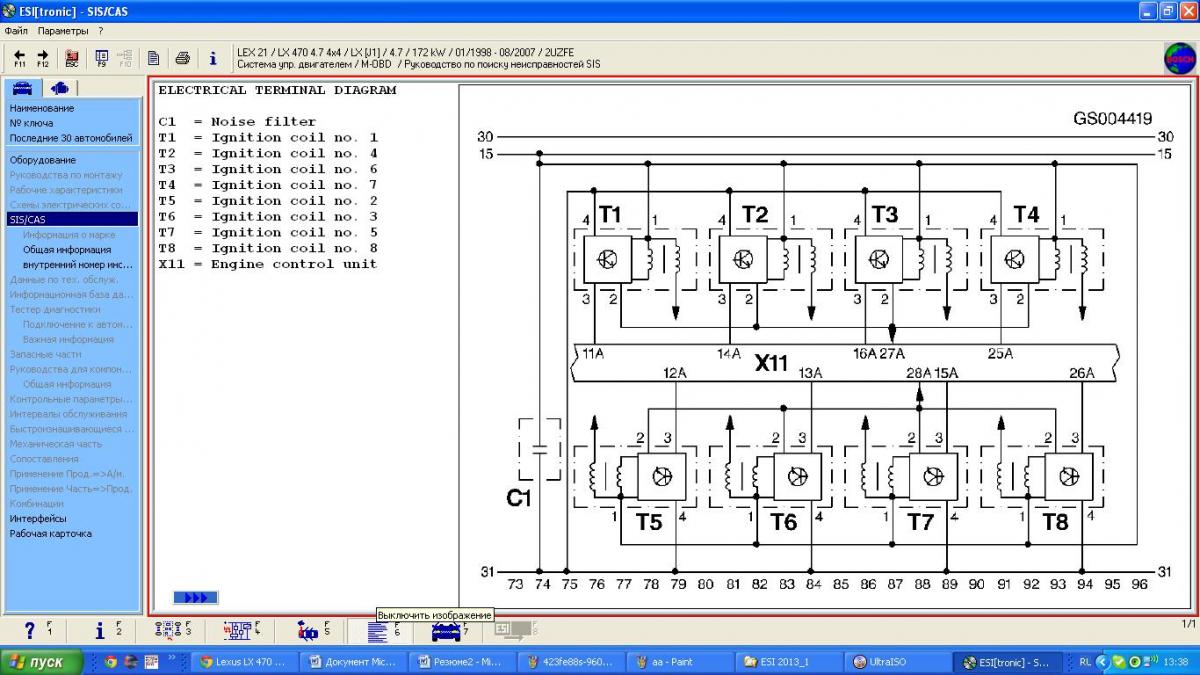Click the F9 toolbar icon
Screen dimensions: 1200x675
click(101, 57)
